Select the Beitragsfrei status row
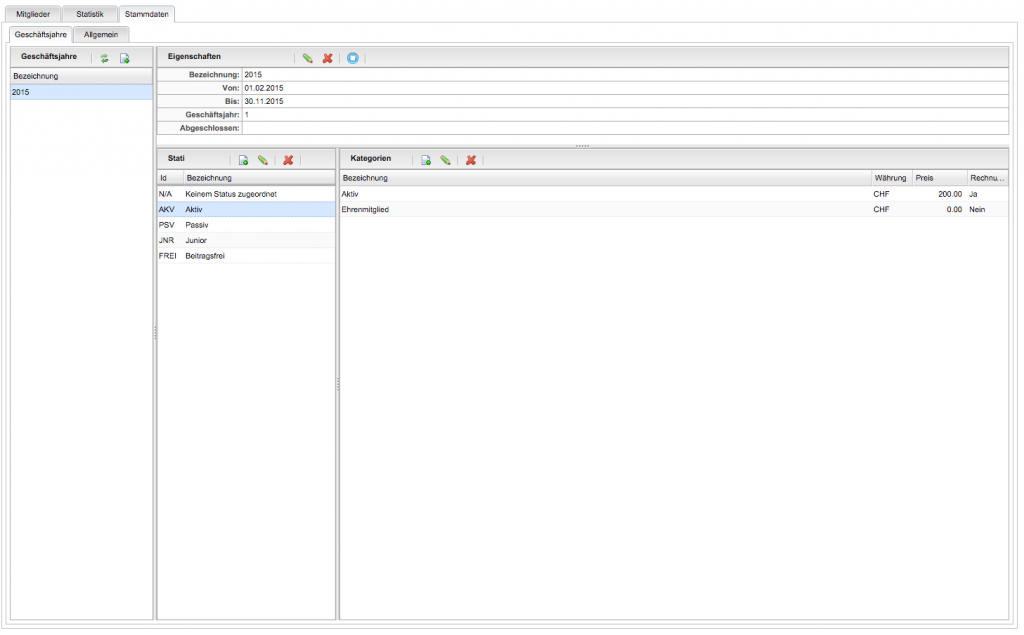Screen dimensions: 1024x635 coord(246,256)
